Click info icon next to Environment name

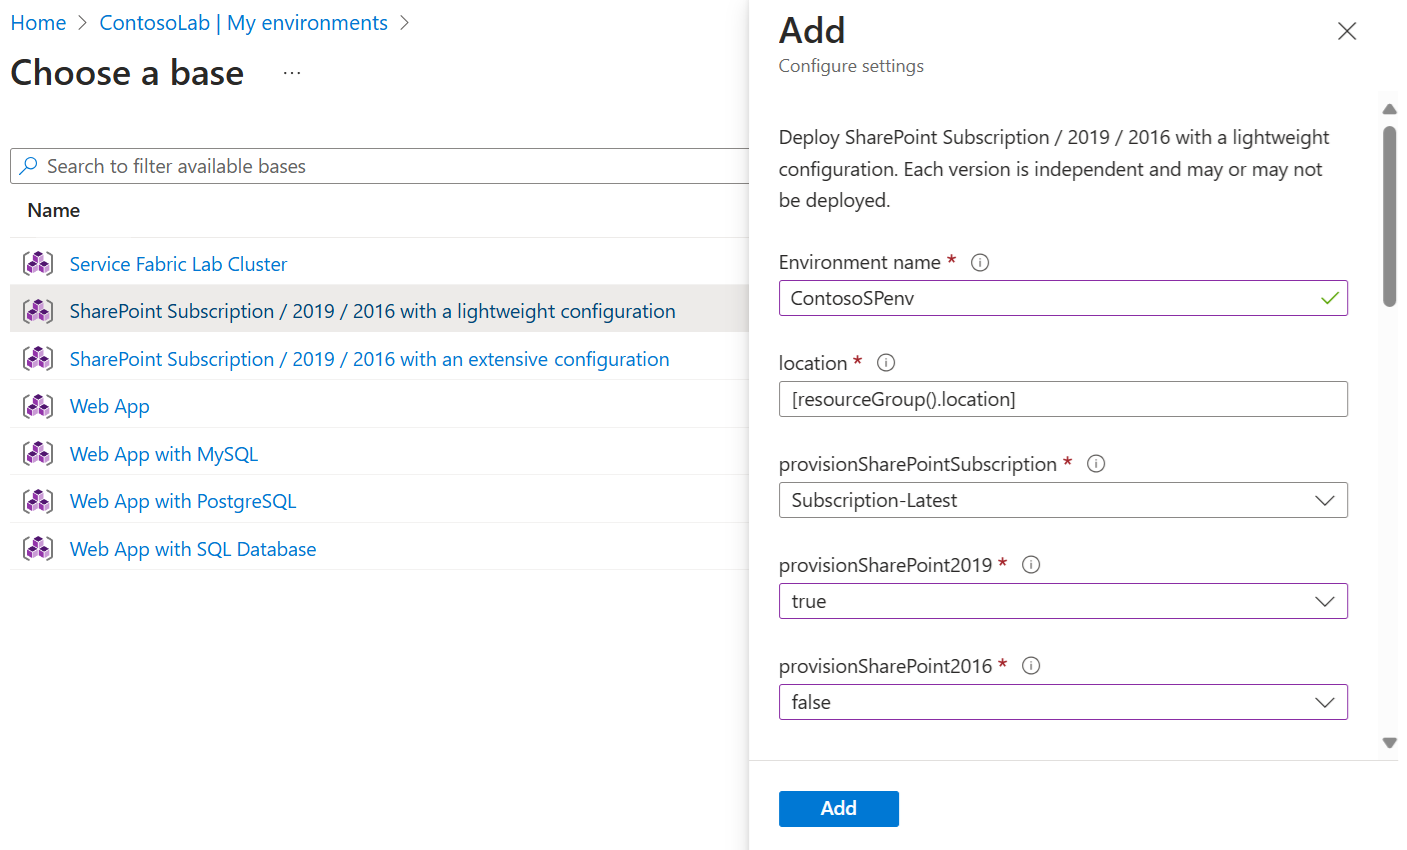point(980,263)
